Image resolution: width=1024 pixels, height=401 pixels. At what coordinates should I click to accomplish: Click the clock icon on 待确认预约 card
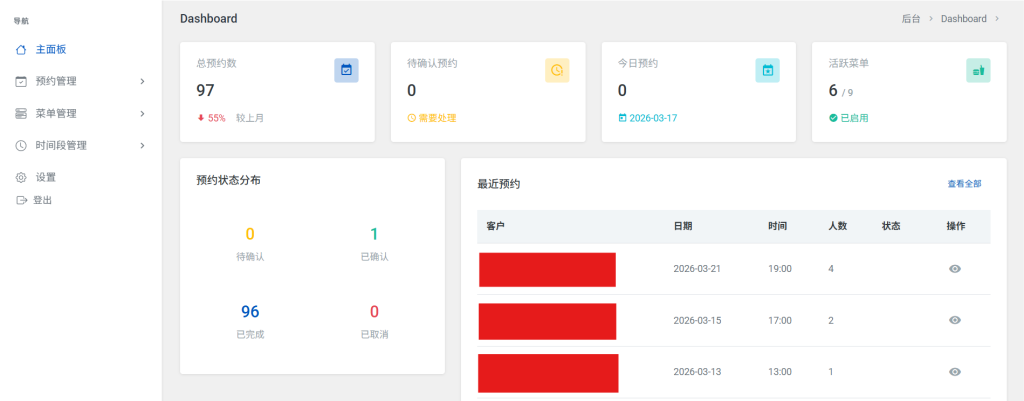tap(557, 70)
